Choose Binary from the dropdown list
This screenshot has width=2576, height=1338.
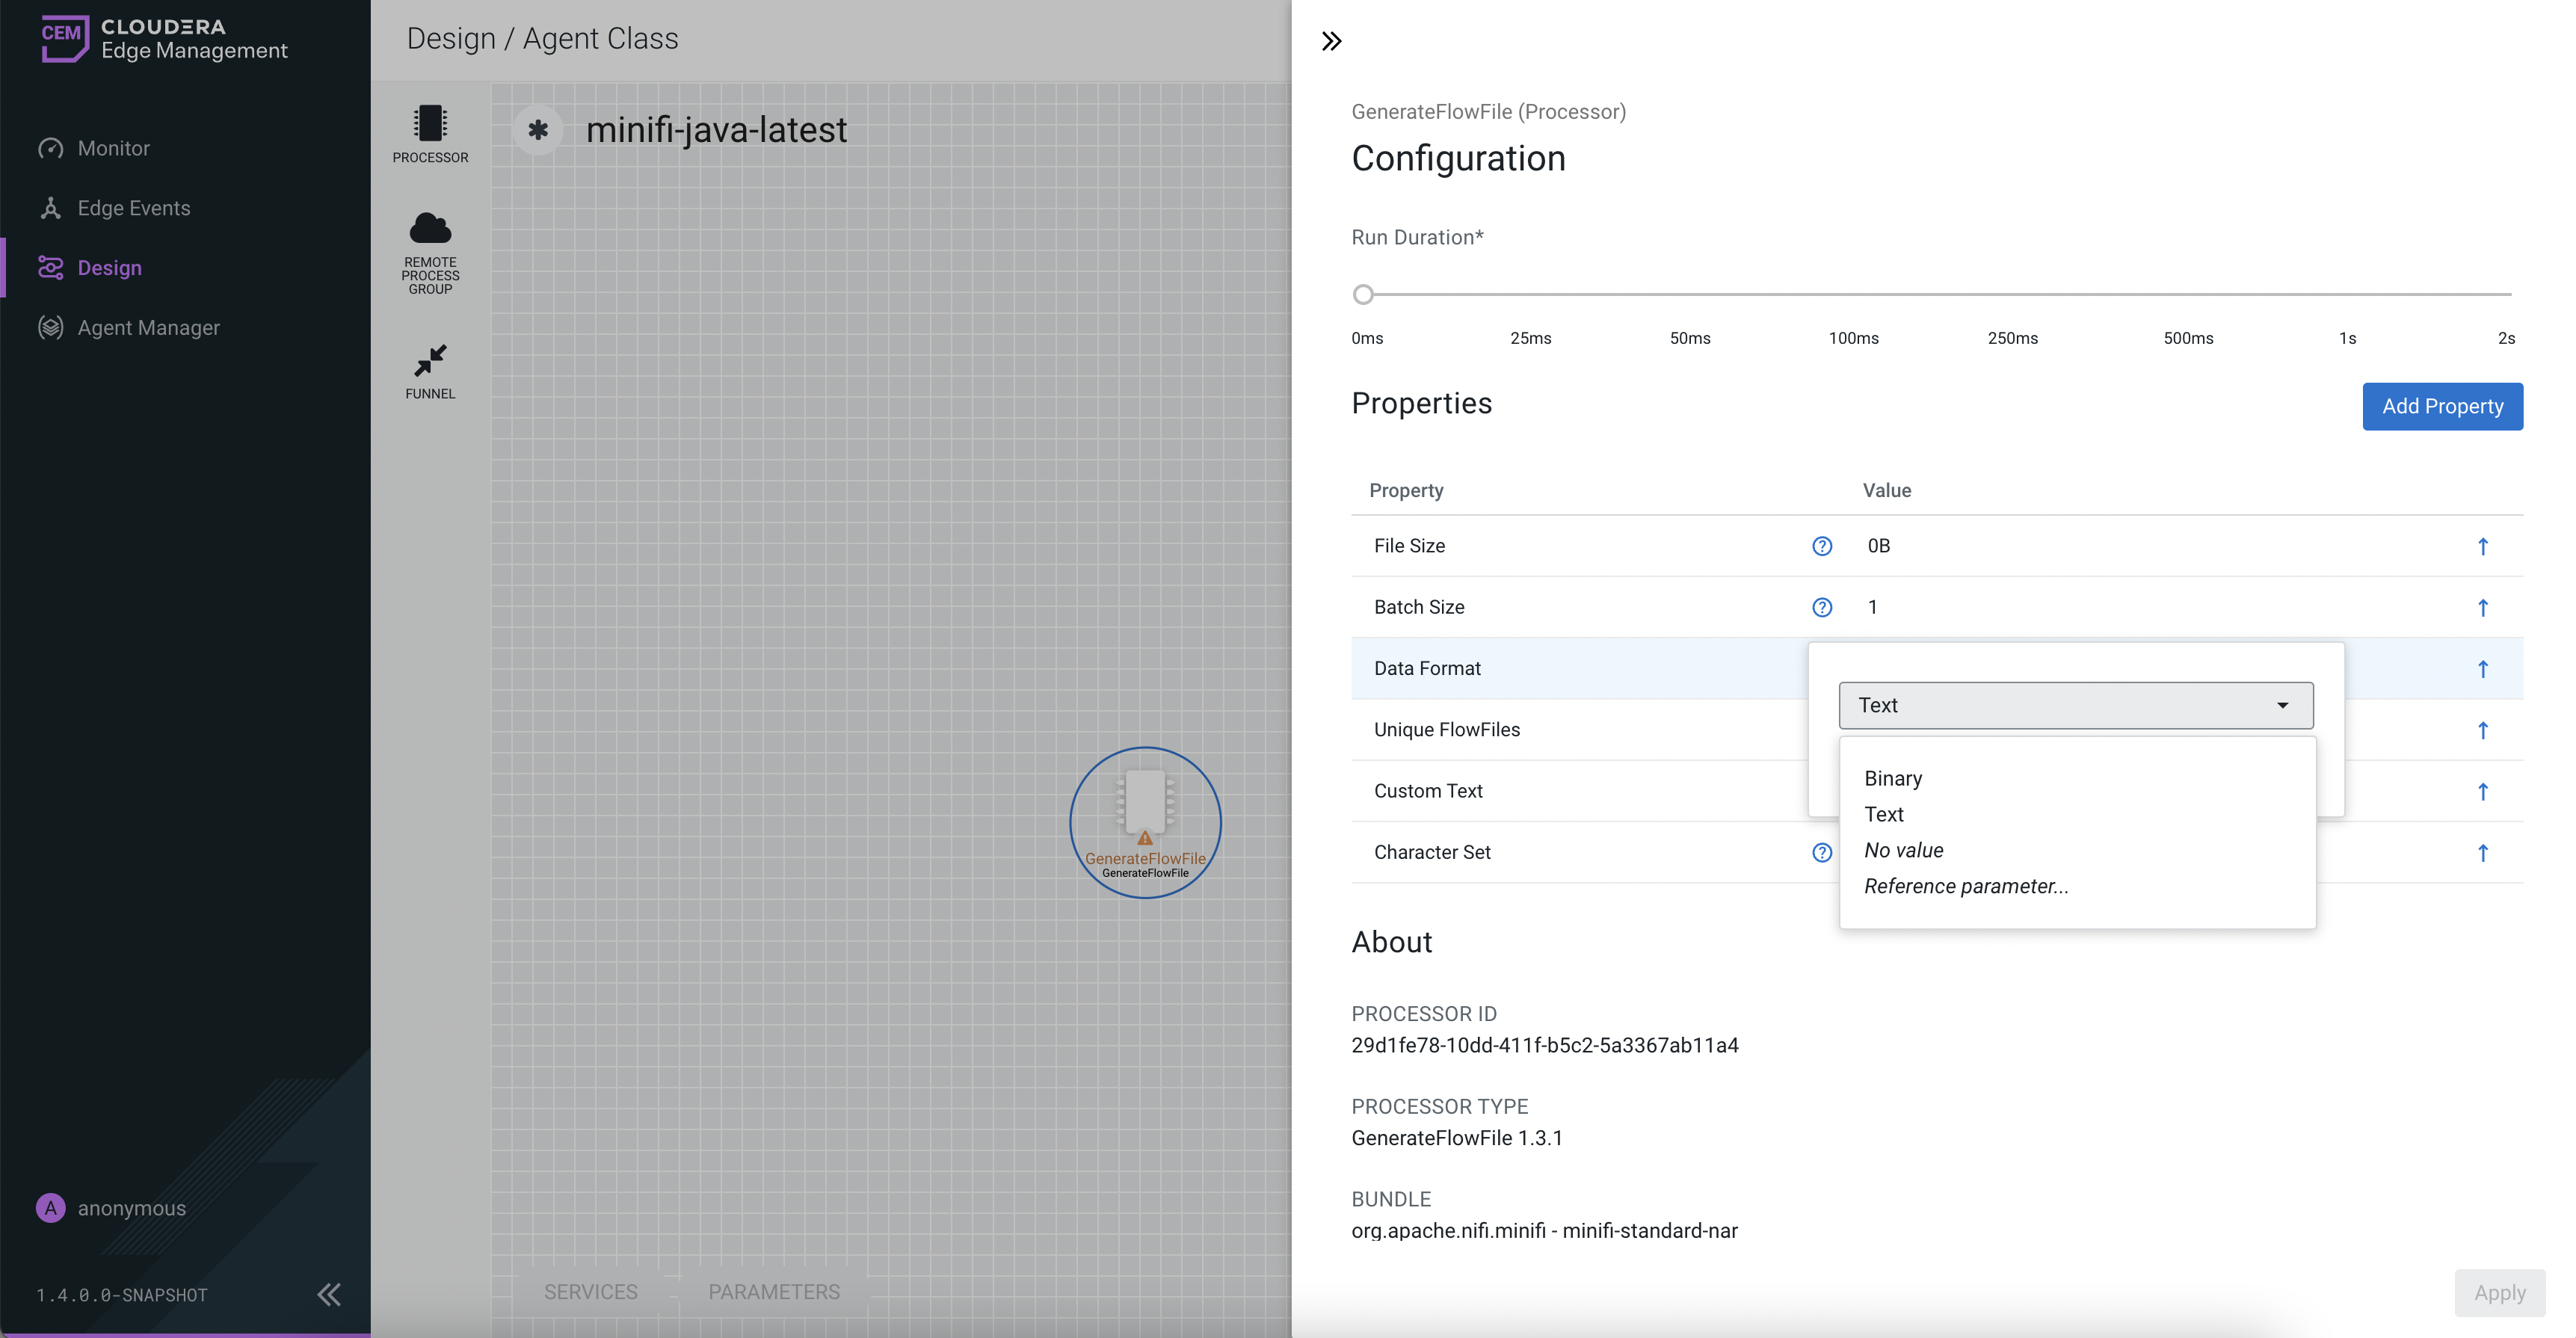tap(1893, 778)
